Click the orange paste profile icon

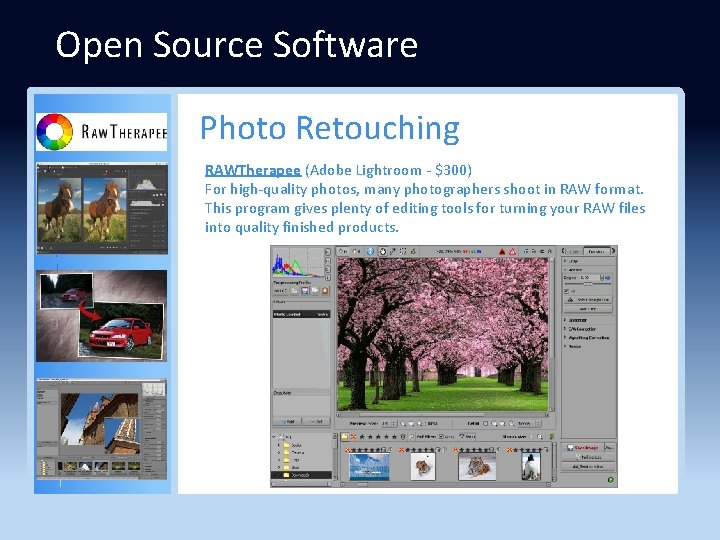coord(325,291)
